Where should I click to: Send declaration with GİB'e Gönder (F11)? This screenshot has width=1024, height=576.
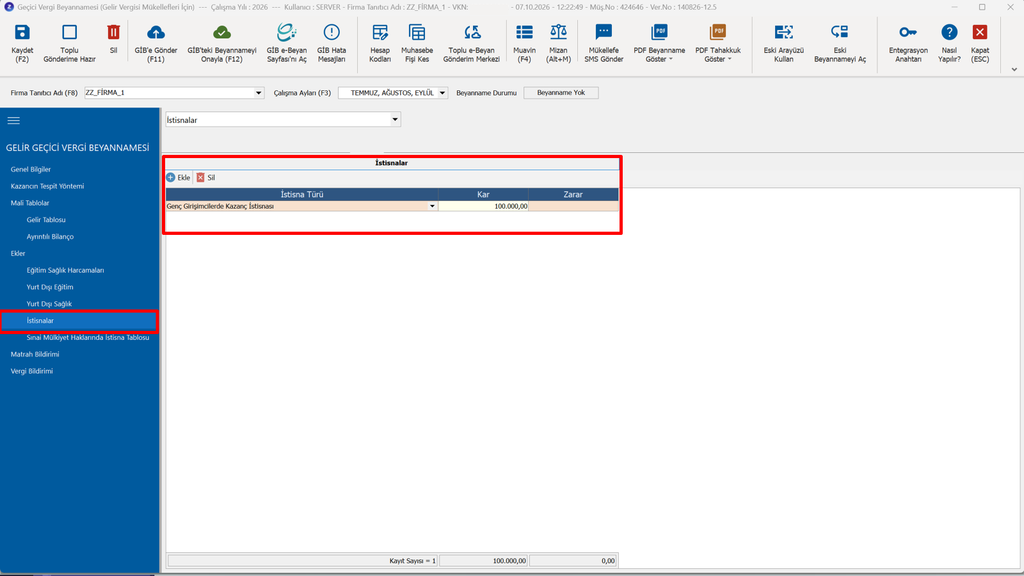pyautogui.click(x=156, y=33)
